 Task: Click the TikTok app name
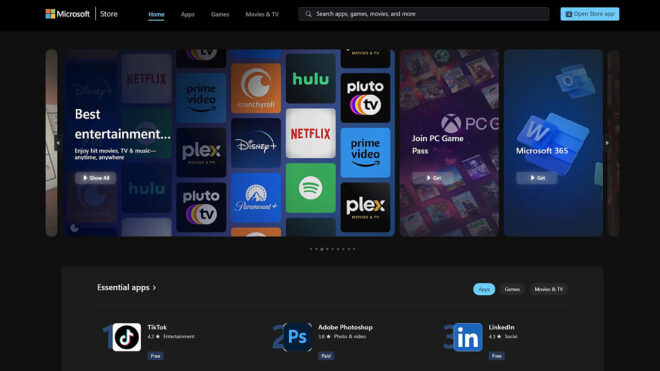pos(157,327)
